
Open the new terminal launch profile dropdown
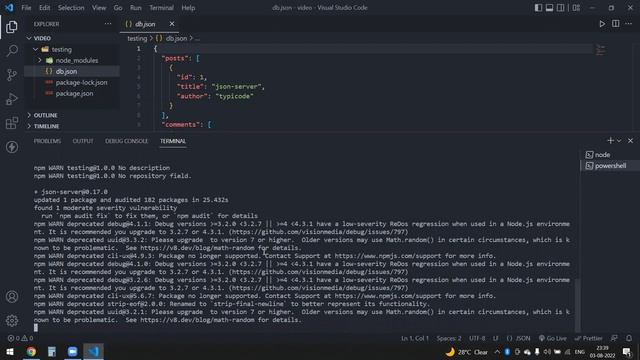click(x=619, y=140)
